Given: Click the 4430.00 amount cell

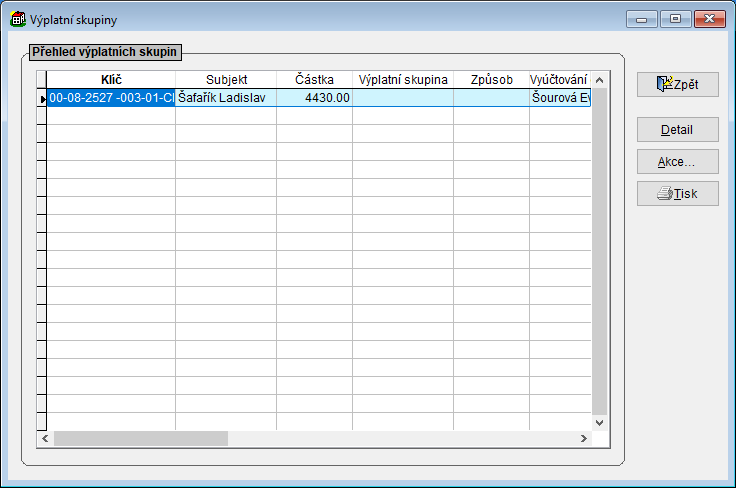Looking at the screenshot, I should [x=314, y=98].
